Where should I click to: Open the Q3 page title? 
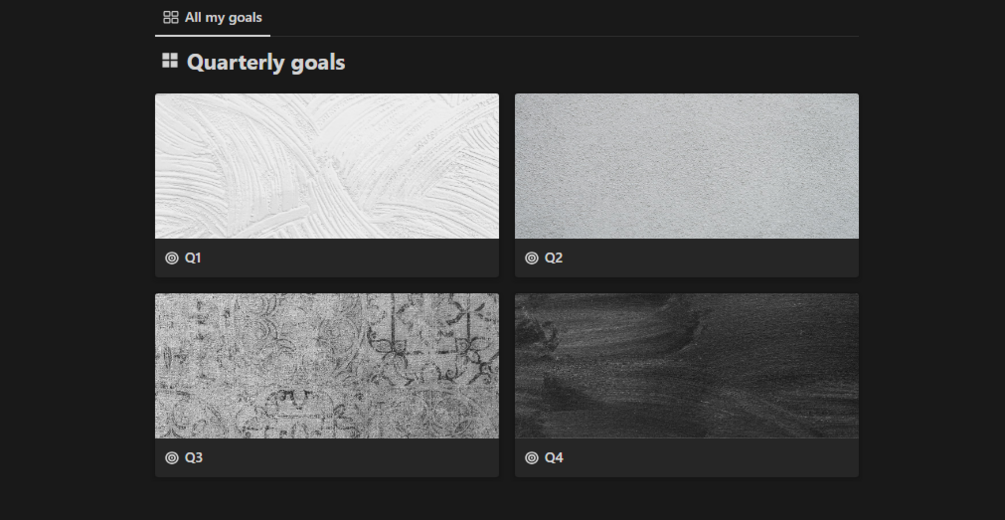tap(194, 458)
